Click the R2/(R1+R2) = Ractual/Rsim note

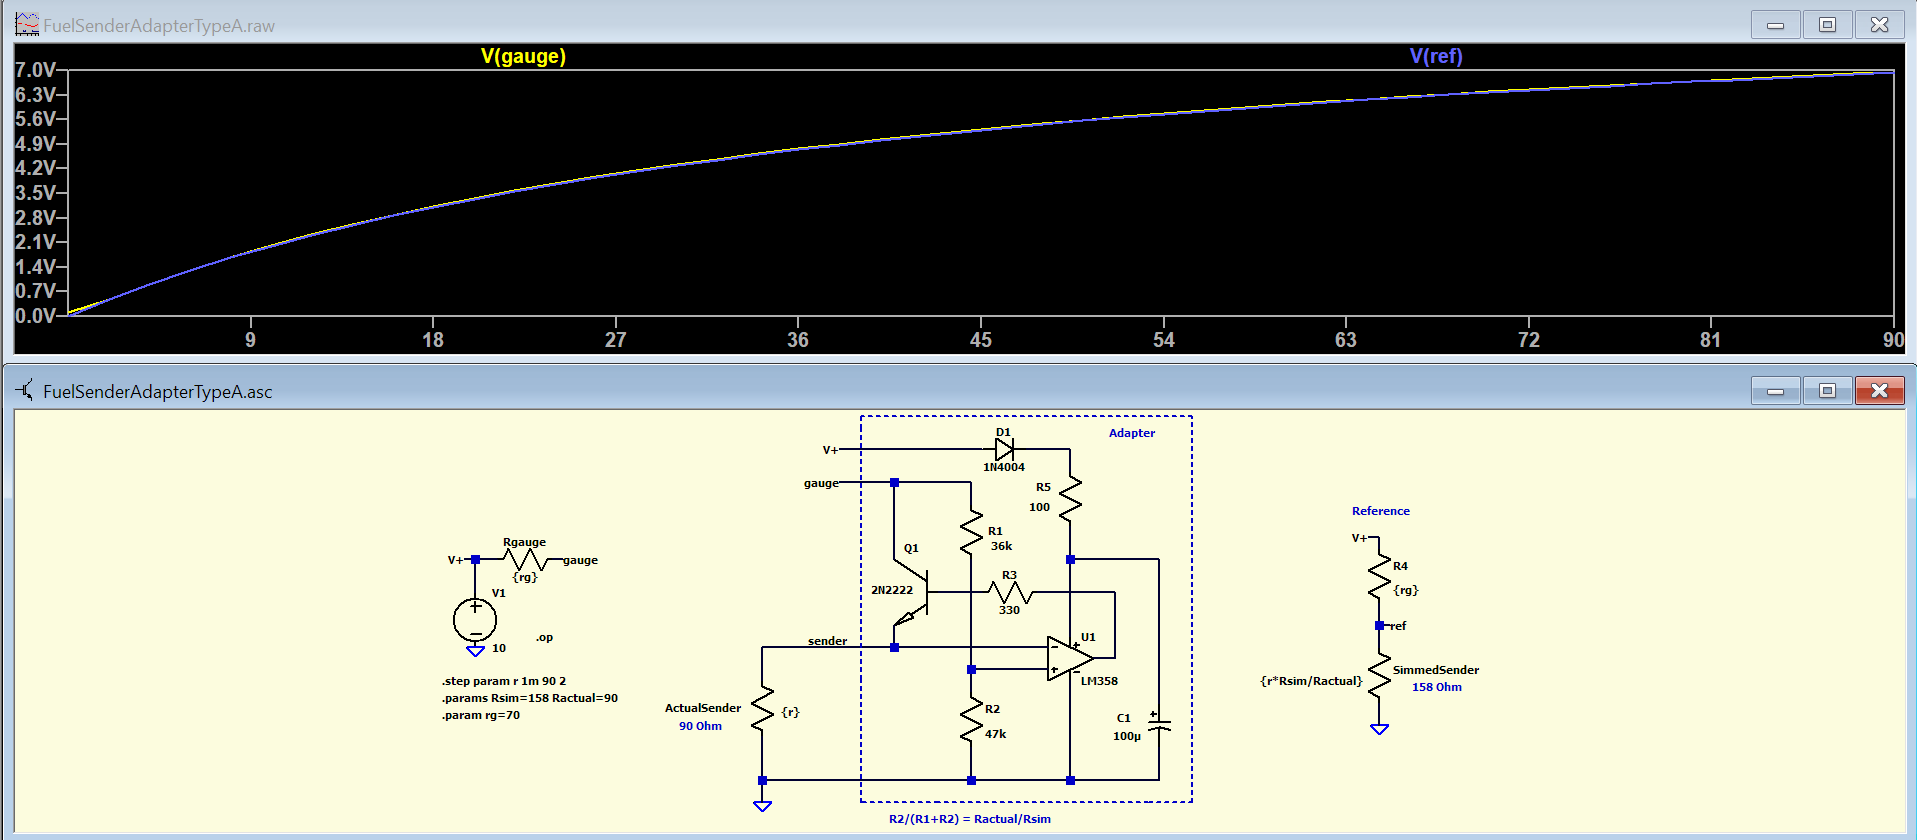[x=970, y=819]
